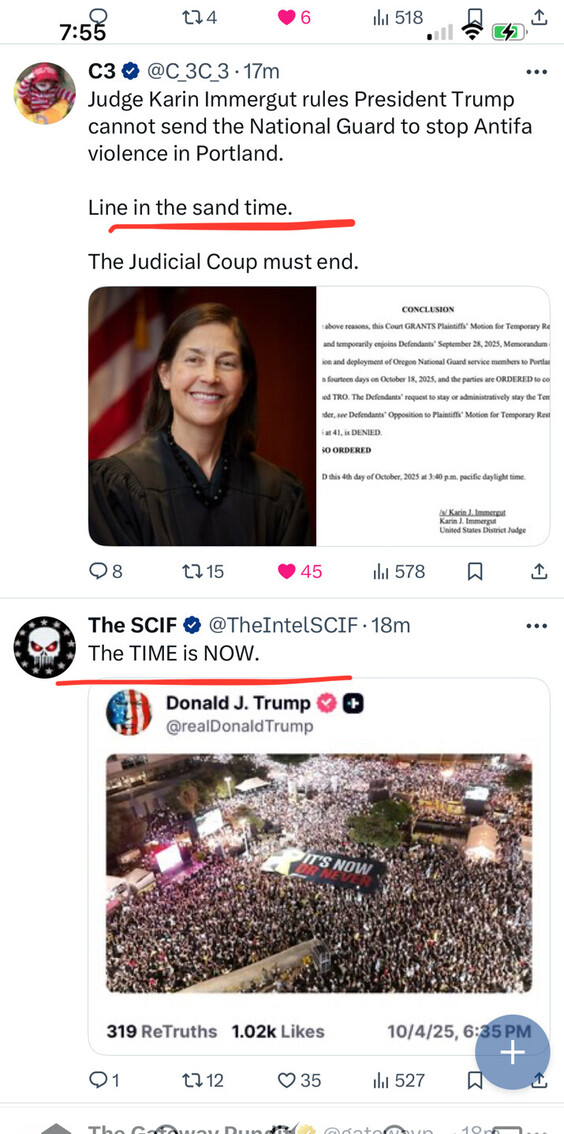Image resolution: width=564 pixels, height=1134 pixels.
Task: View analytics showing 578 views
Action: coord(398,571)
